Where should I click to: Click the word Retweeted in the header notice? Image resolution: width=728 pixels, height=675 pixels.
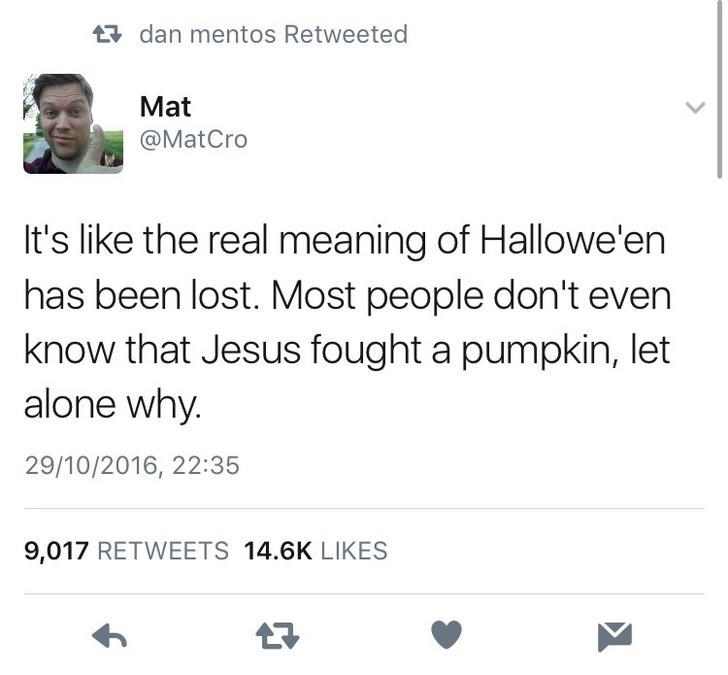point(346,34)
